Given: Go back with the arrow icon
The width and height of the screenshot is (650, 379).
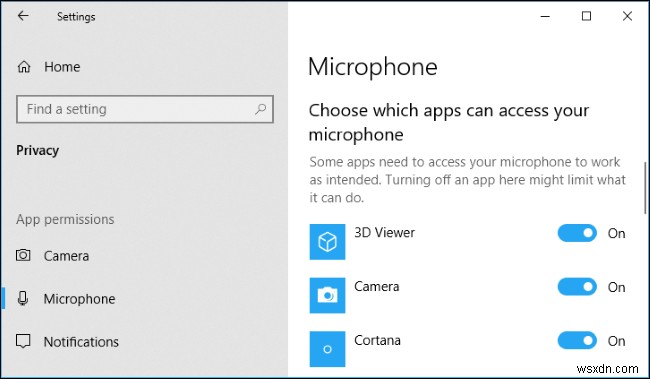Looking at the screenshot, I should (x=23, y=16).
